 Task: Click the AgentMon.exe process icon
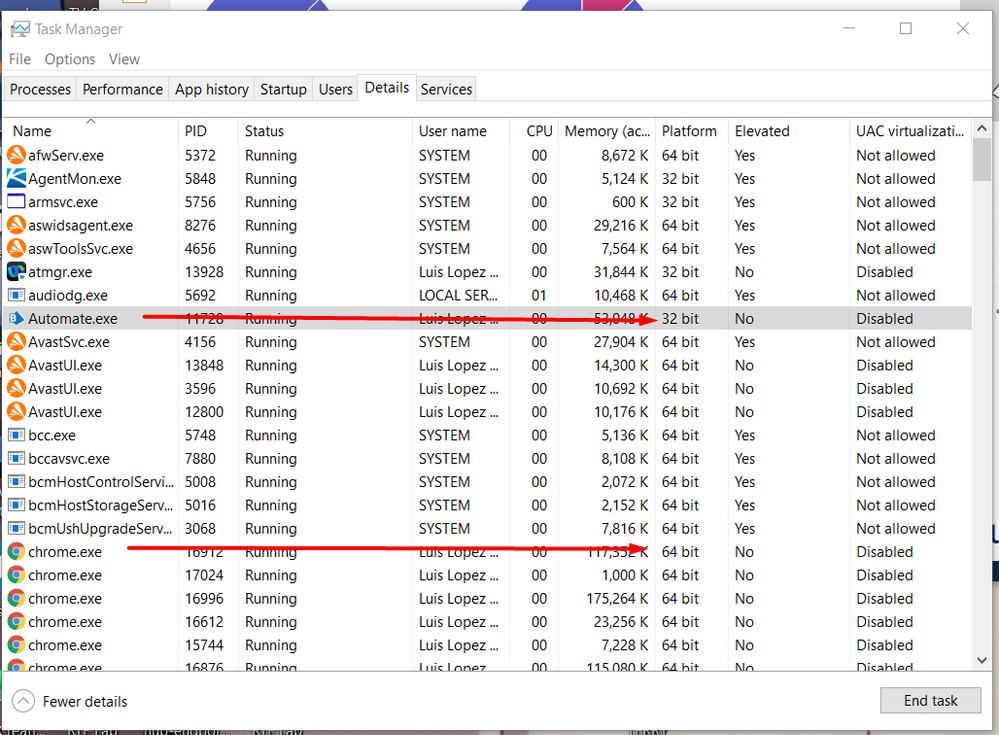(16, 178)
